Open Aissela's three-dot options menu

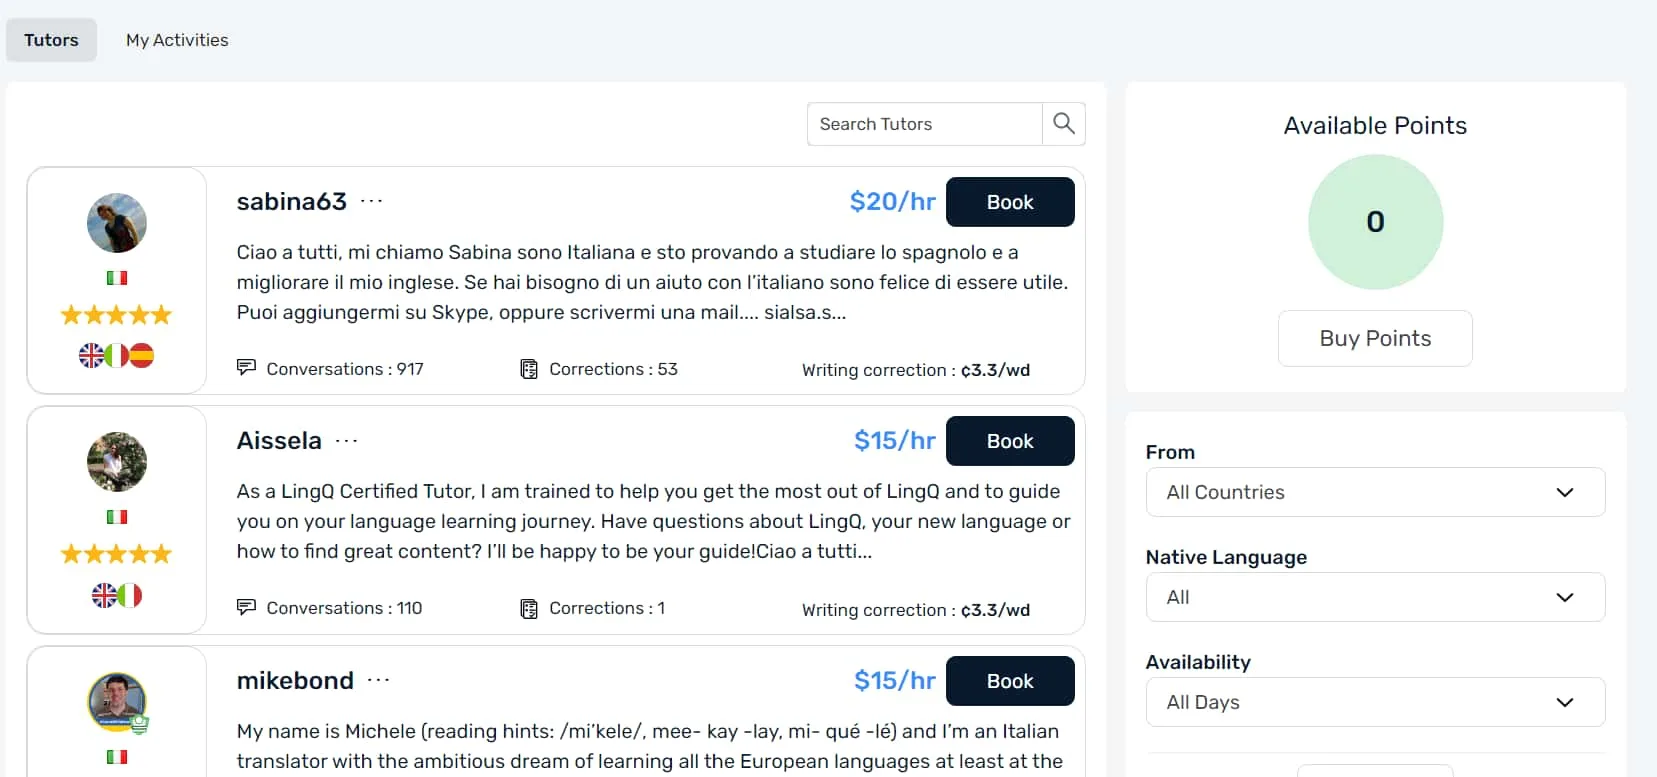tap(347, 441)
